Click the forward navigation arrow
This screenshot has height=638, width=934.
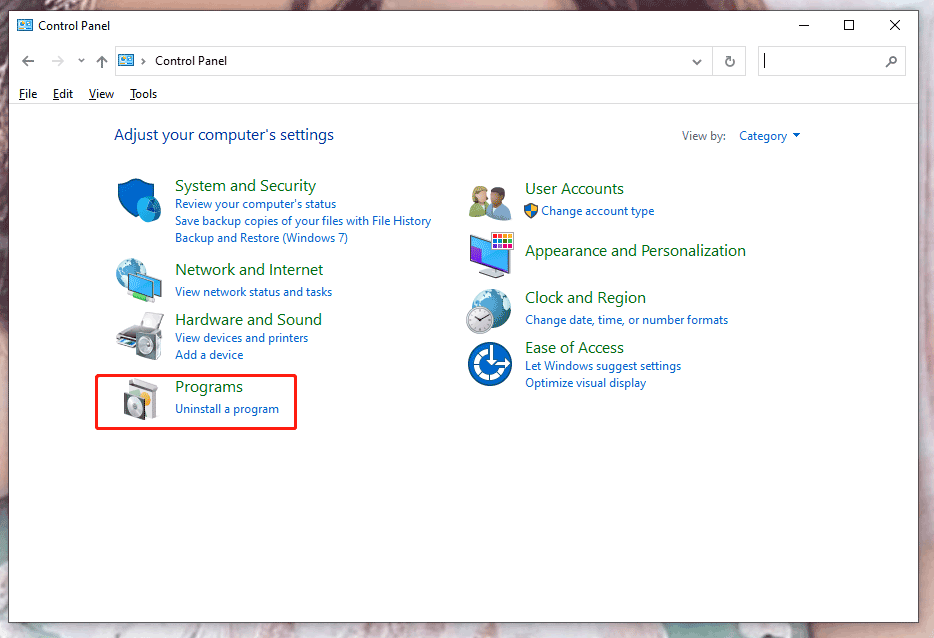[57, 61]
